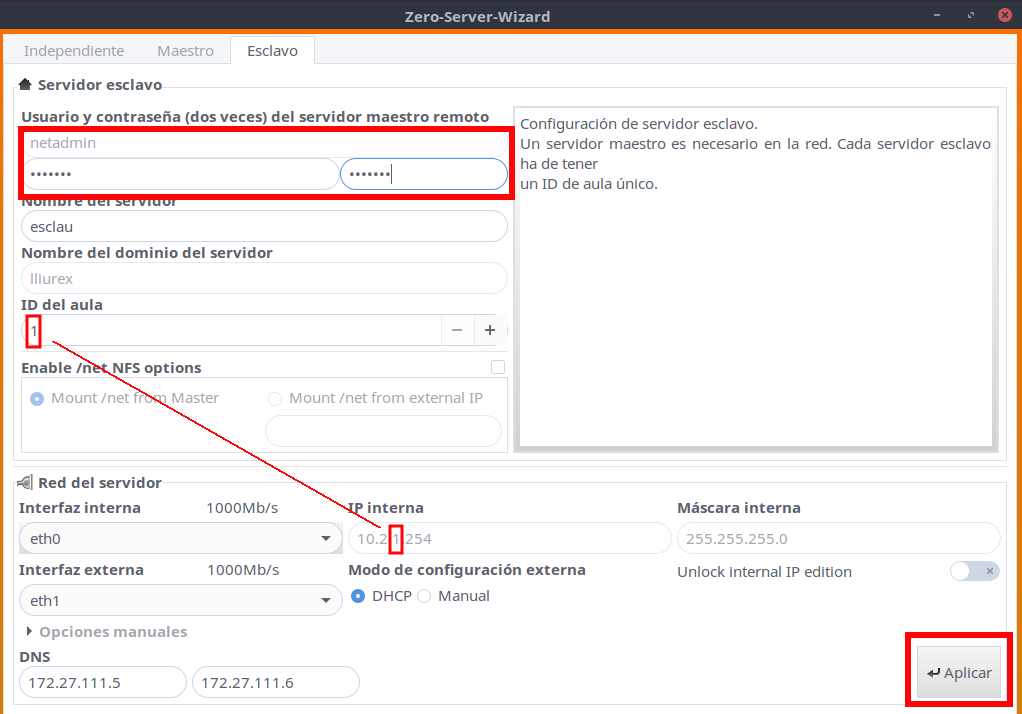1022x714 pixels.
Task: Select the DHCP radio button
Action: (x=358, y=596)
